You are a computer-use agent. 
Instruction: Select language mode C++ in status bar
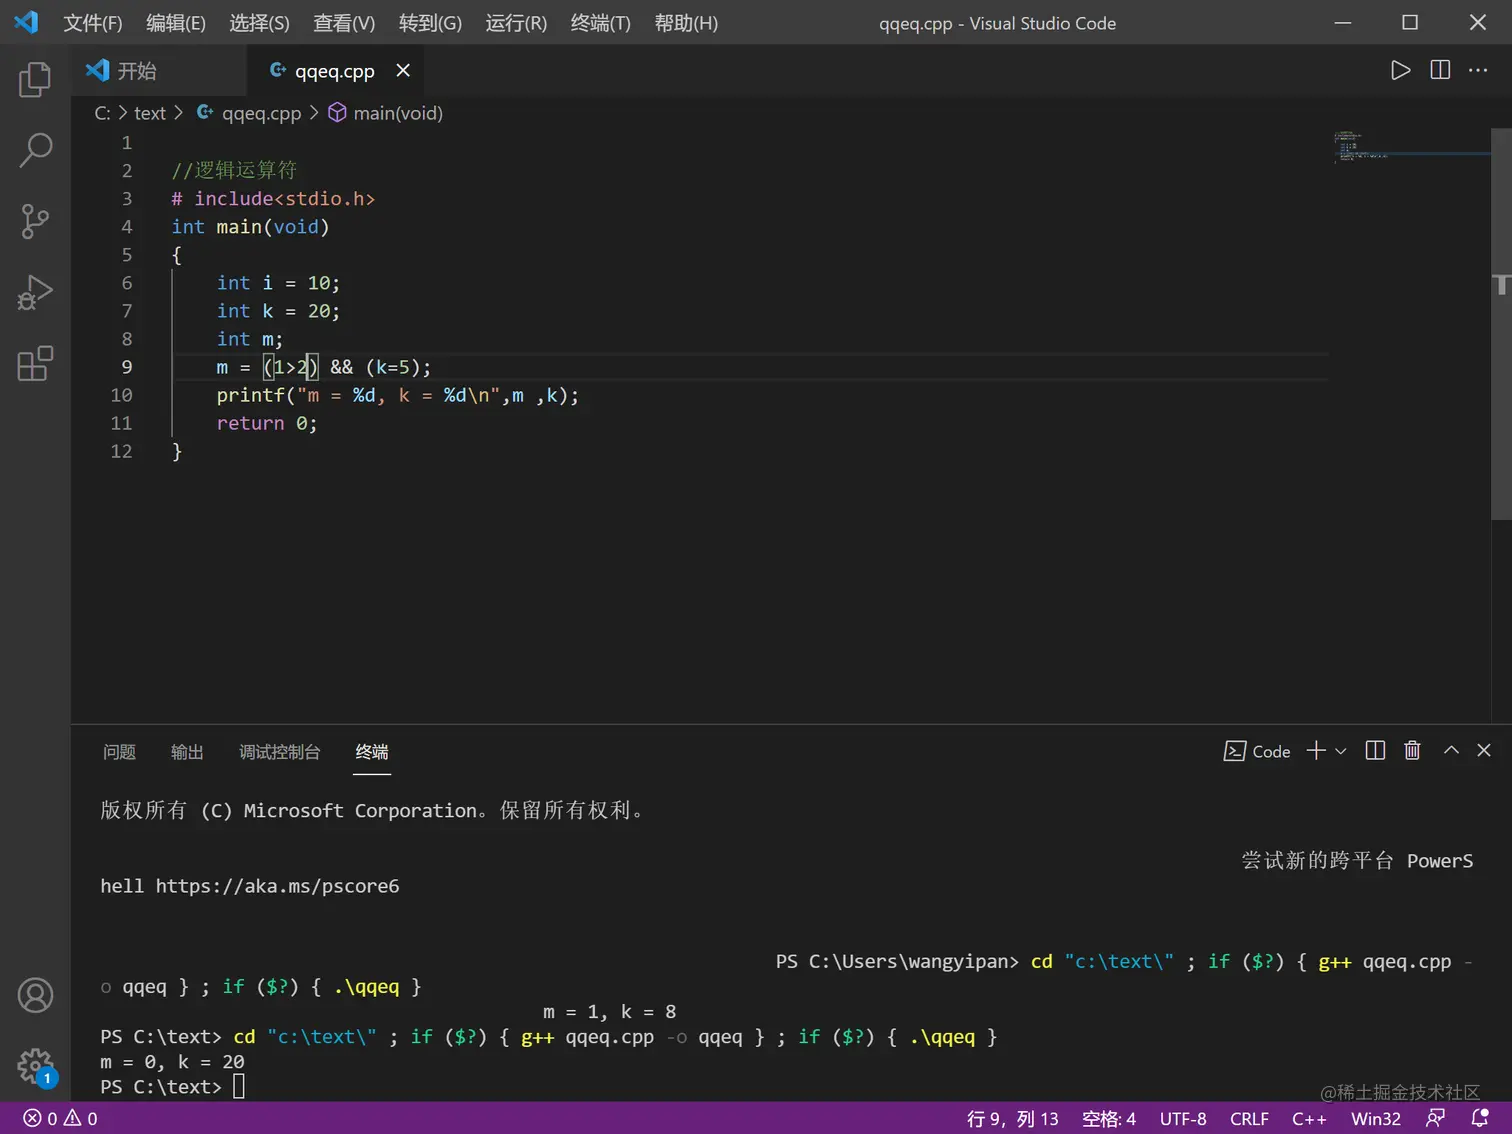click(1309, 1118)
